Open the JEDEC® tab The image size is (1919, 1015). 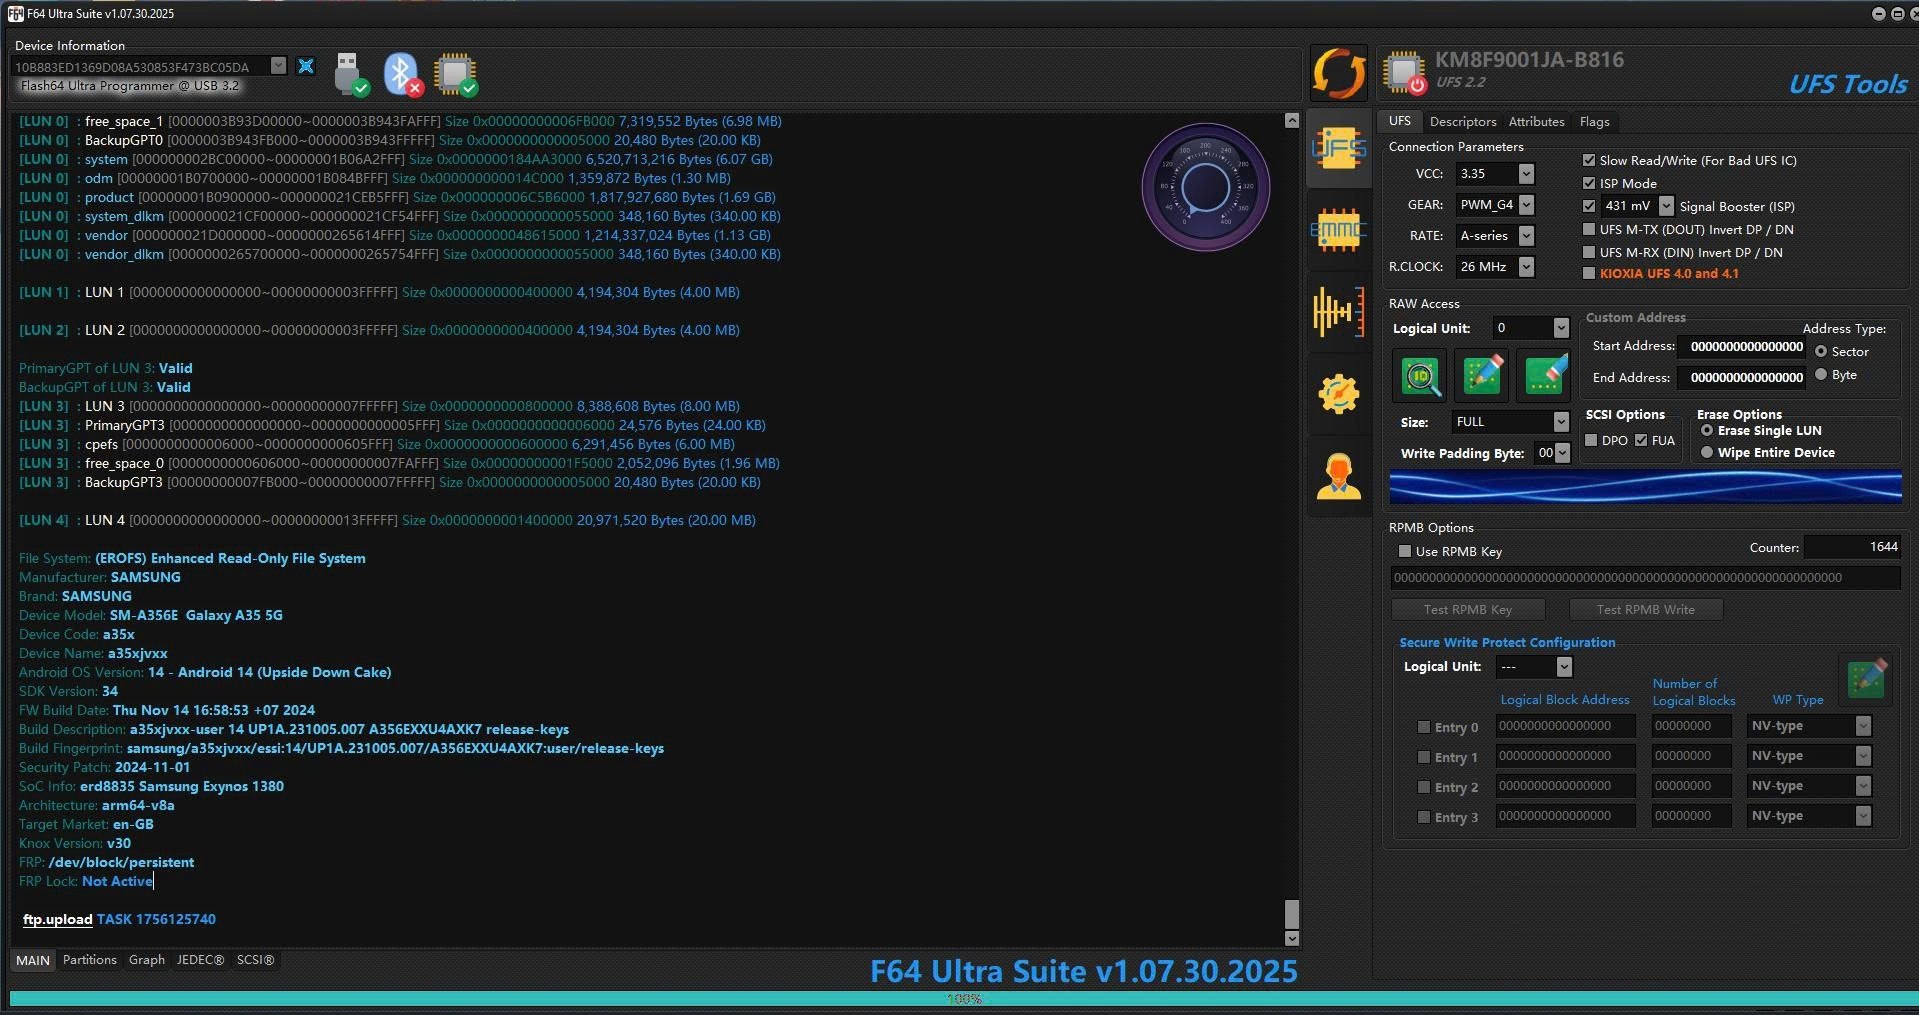coord(200,960)
